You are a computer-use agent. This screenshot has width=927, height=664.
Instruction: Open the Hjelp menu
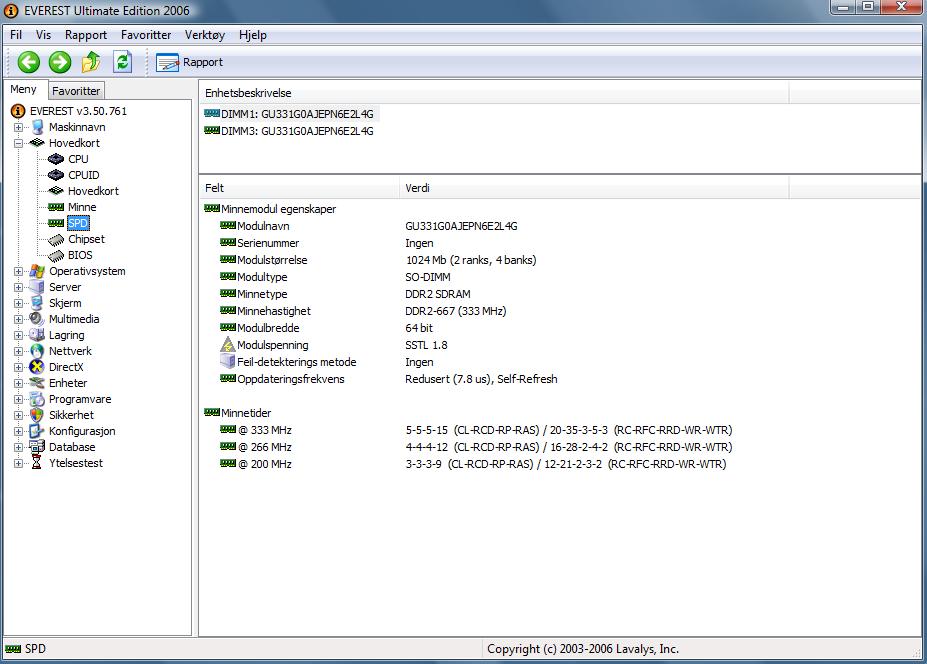tap(252, 35)
